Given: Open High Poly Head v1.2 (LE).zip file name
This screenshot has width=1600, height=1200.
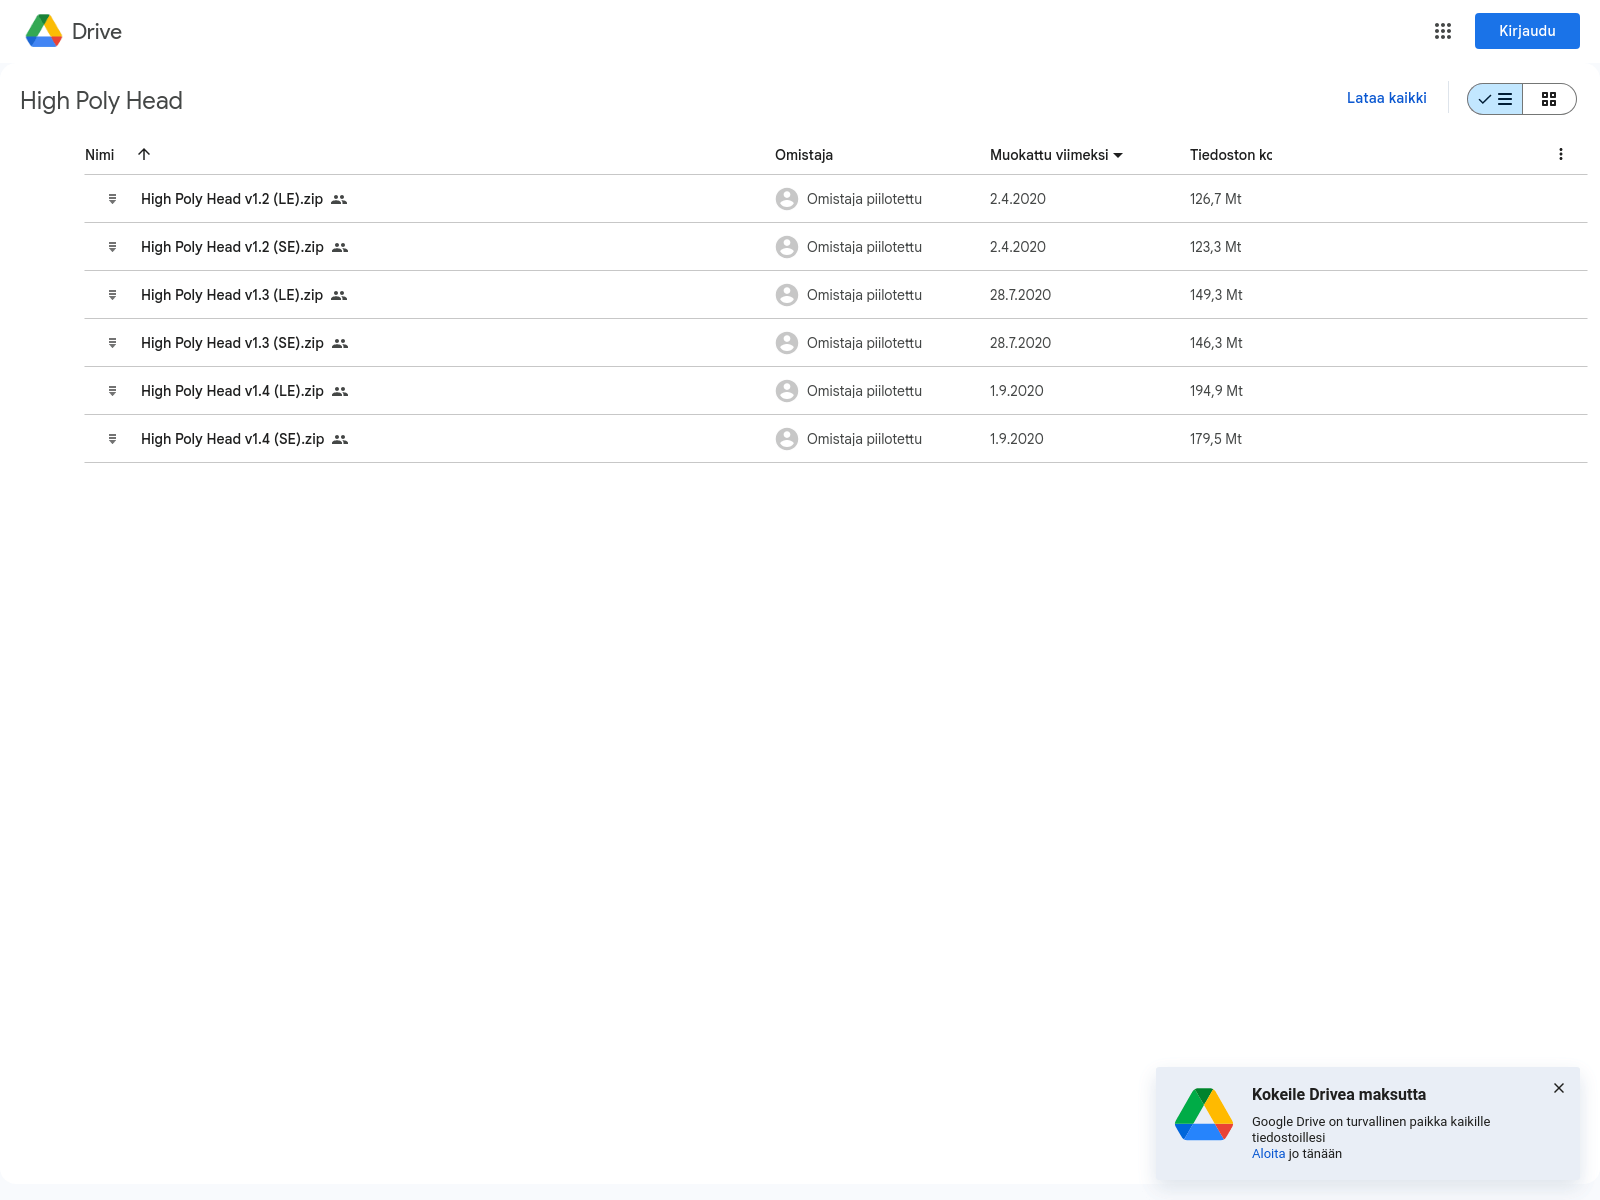Looking at the screenshot, I should point(232,199).
